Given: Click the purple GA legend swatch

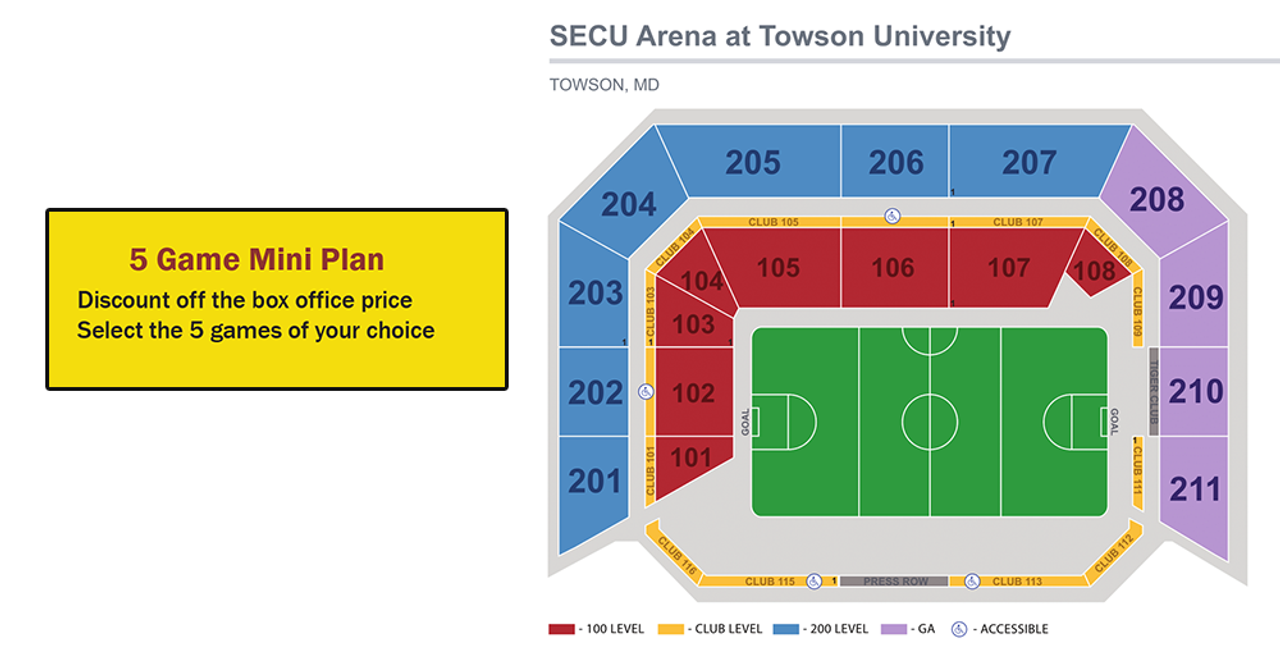Looking at the screenshot, I should 893,629.
